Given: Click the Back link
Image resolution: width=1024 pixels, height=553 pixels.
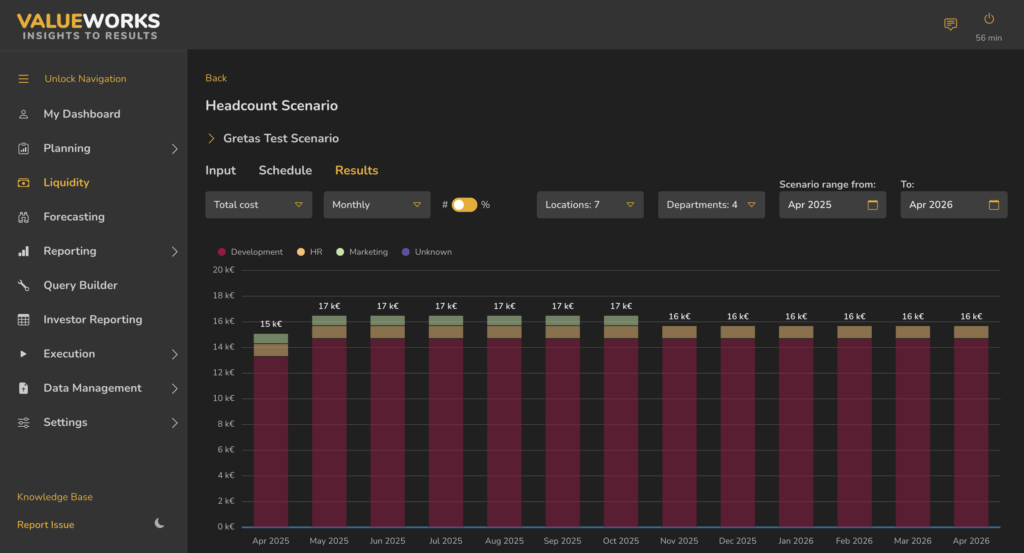Looking at the screenshot, I should [x=216, y=78].
